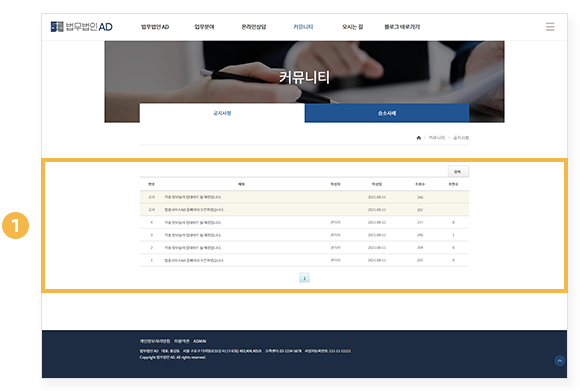Click the 커뮤니티 banner heading

coord(304,77)
